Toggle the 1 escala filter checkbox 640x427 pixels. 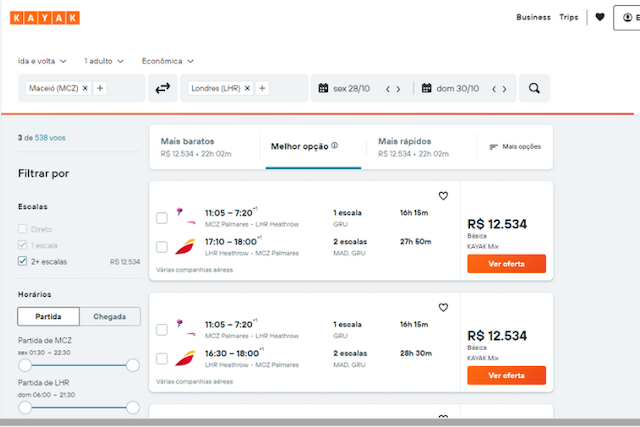[x=22, y=245]
